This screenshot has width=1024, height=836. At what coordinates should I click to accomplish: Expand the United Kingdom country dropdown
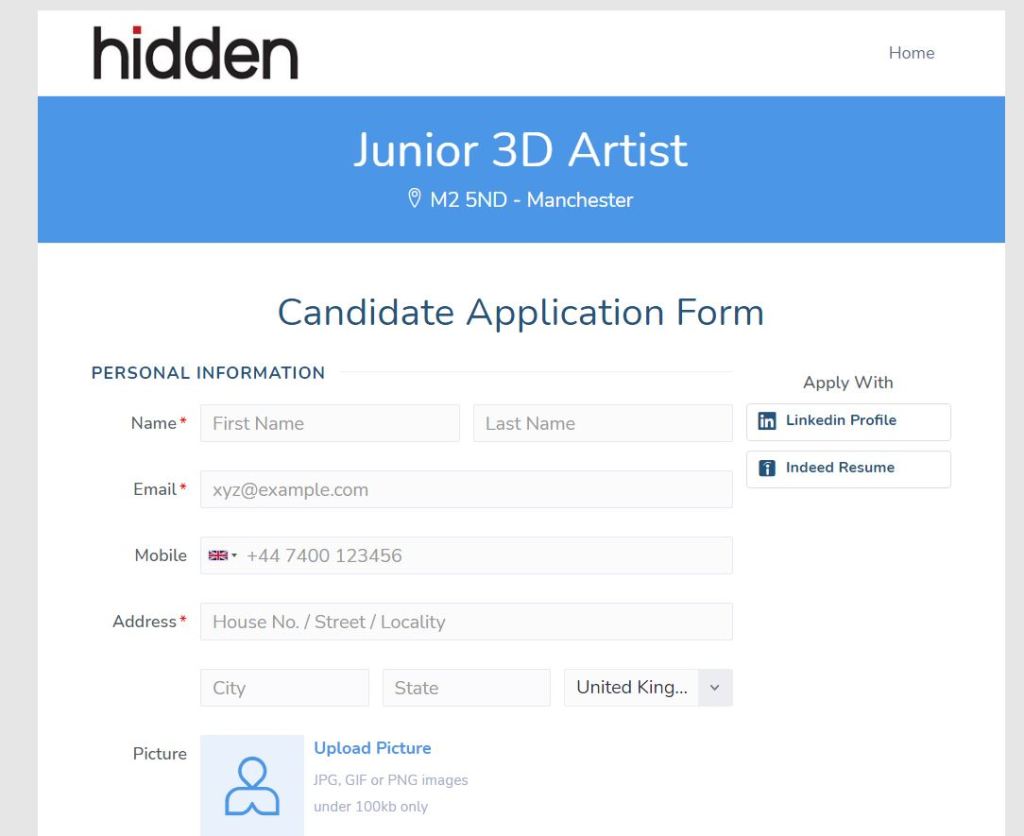pyautogui.click(x=714, y=688)
